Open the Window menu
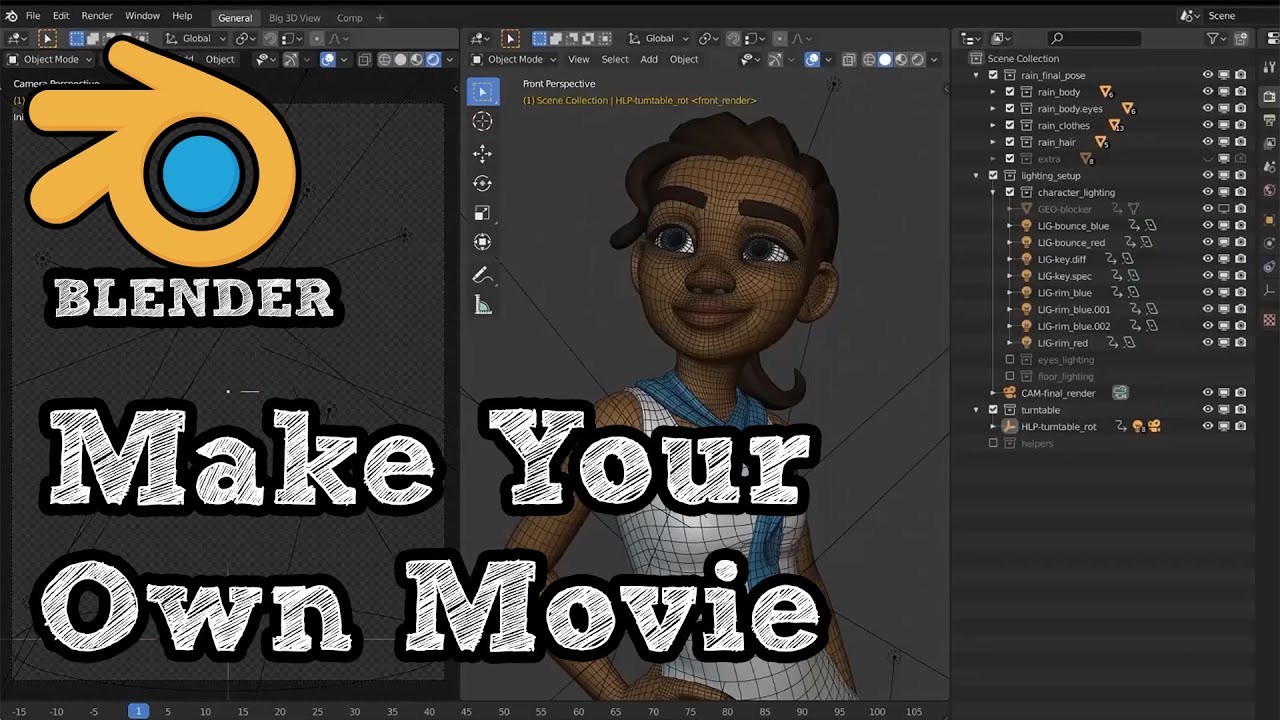This screenshot has width=1280, height=720. pyautogui.click(x=142, y=16)
